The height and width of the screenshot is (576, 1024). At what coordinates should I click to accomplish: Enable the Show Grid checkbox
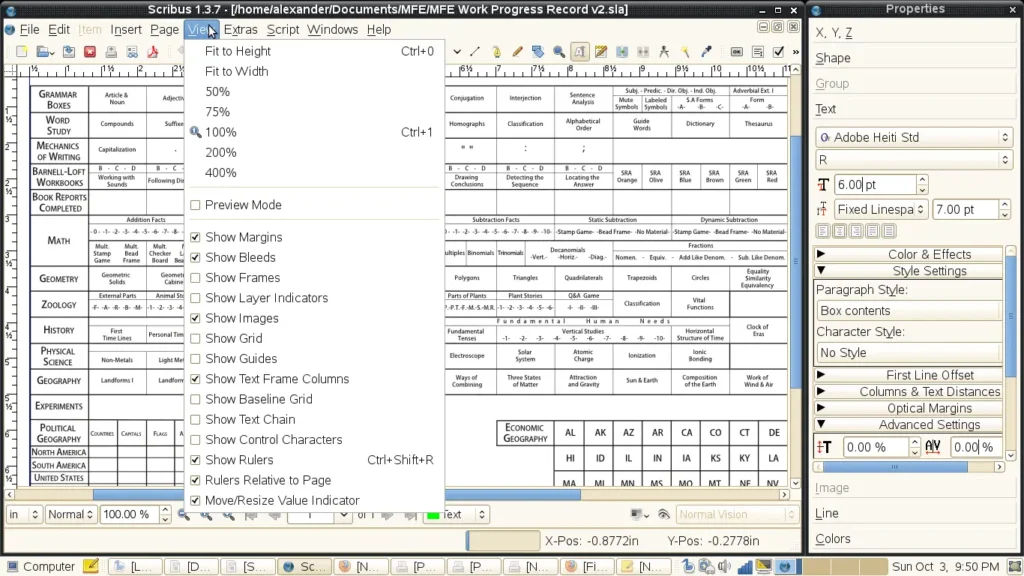[x=195, y=339]
